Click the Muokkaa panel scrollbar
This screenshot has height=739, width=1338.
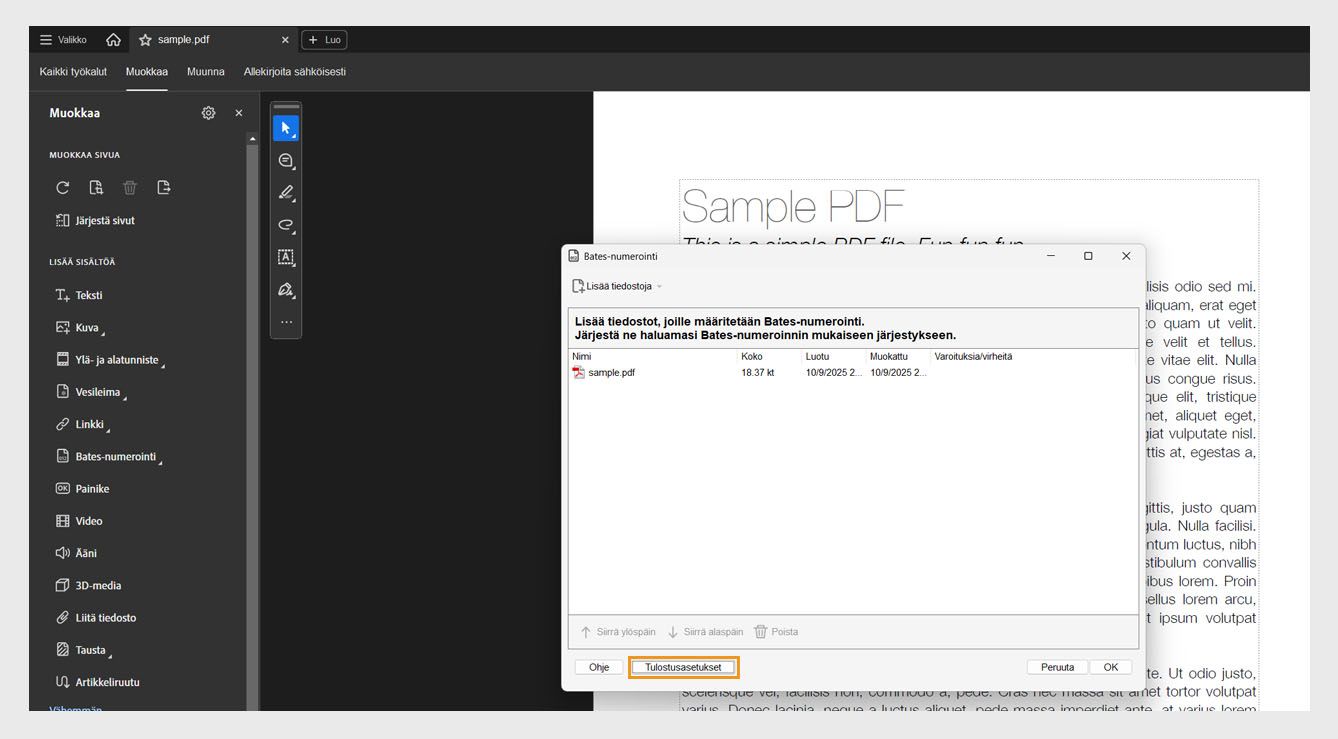(252, 428)
